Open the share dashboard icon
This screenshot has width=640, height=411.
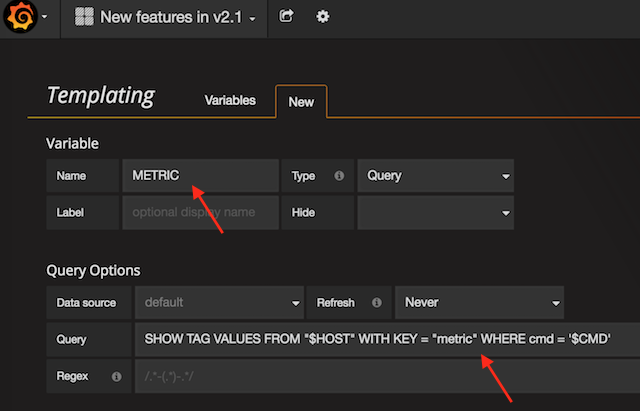click(x=287, y=17)
